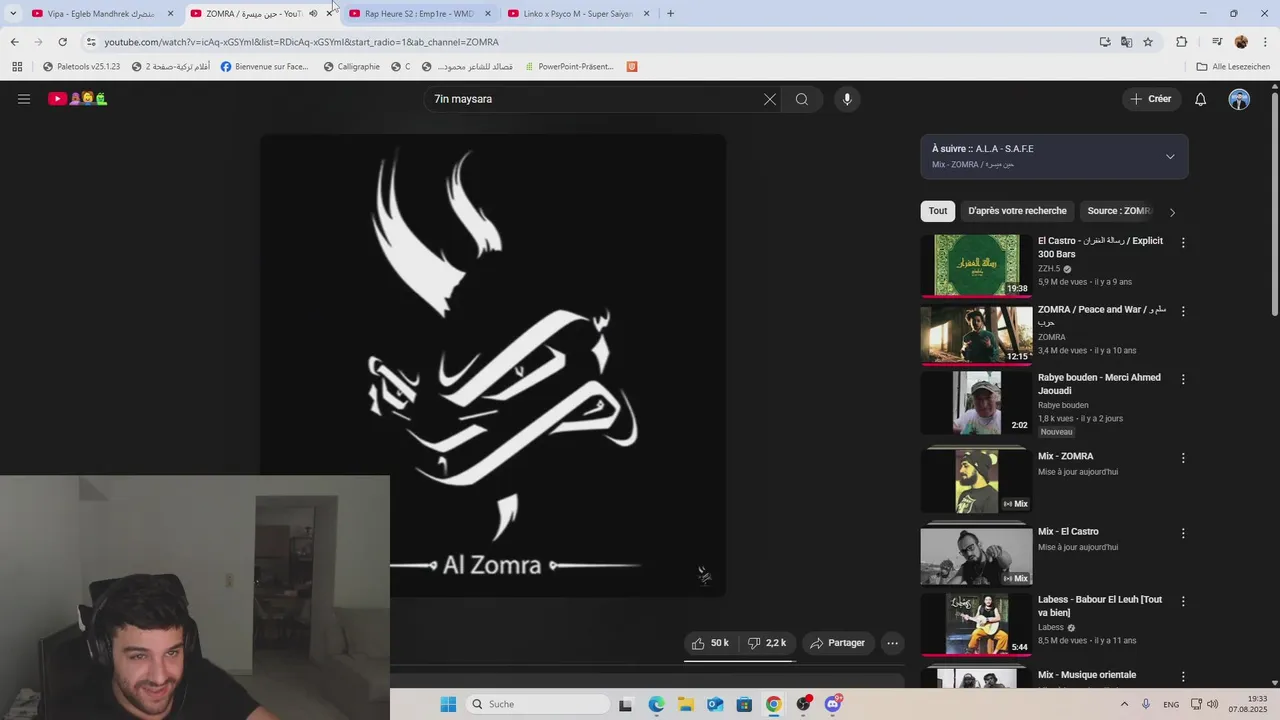This screenshot has width=1280, height=720.
Task: Select the Tout filter chip
Action: click(938, 211)
